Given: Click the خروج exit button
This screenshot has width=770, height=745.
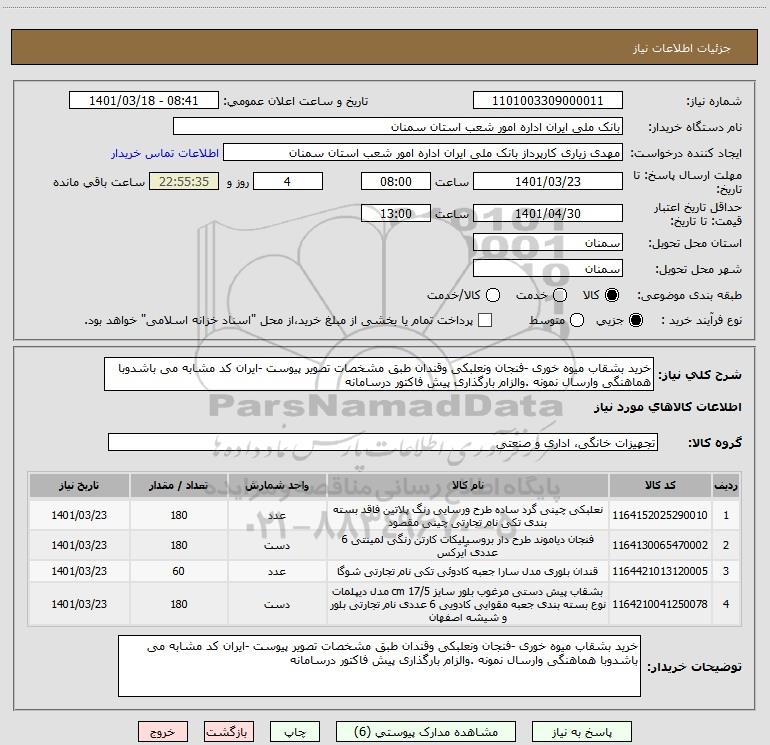Looking at the screenshot, I should click(x=163, y=732).
